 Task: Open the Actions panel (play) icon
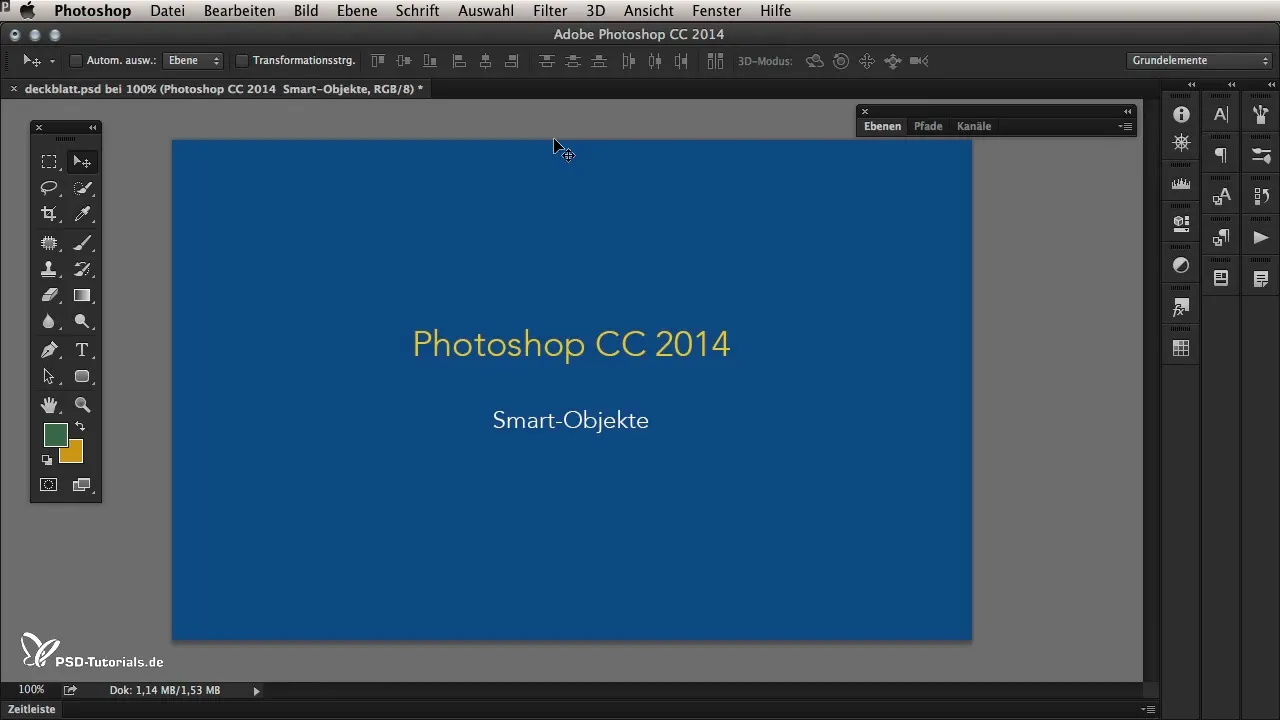click(1260, 238)
